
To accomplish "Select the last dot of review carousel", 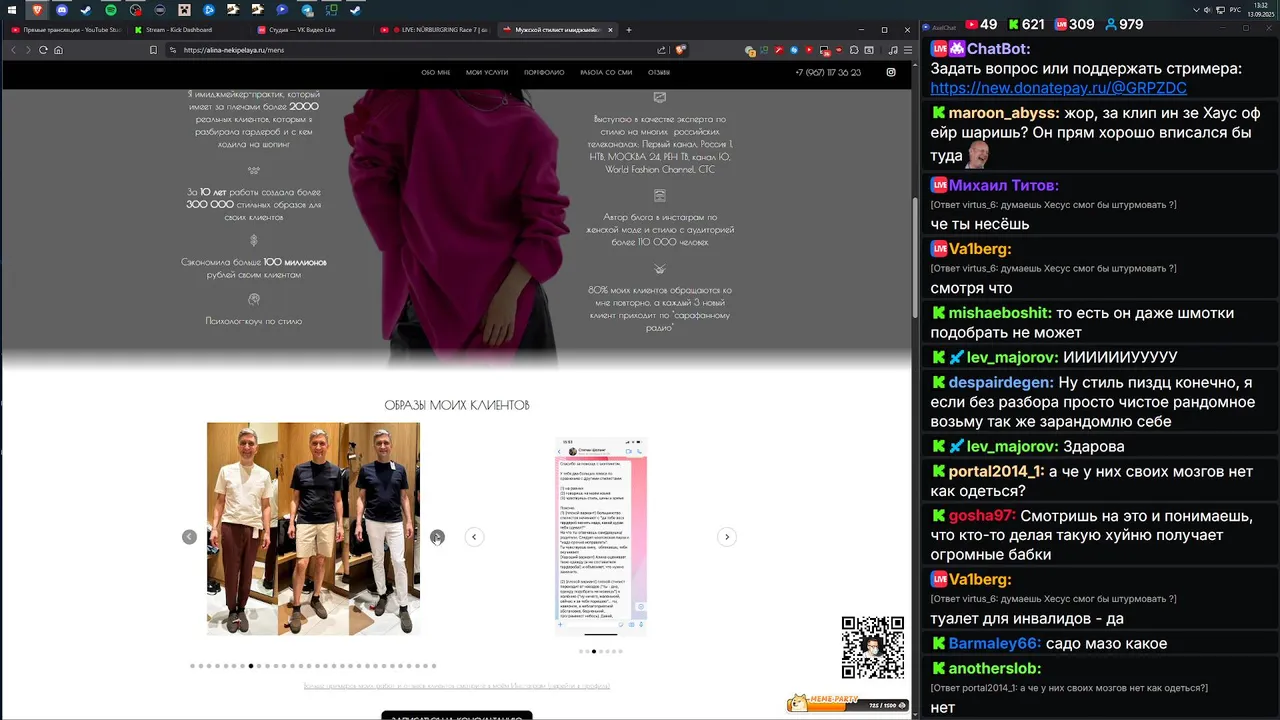I will [x=620, y=651].
